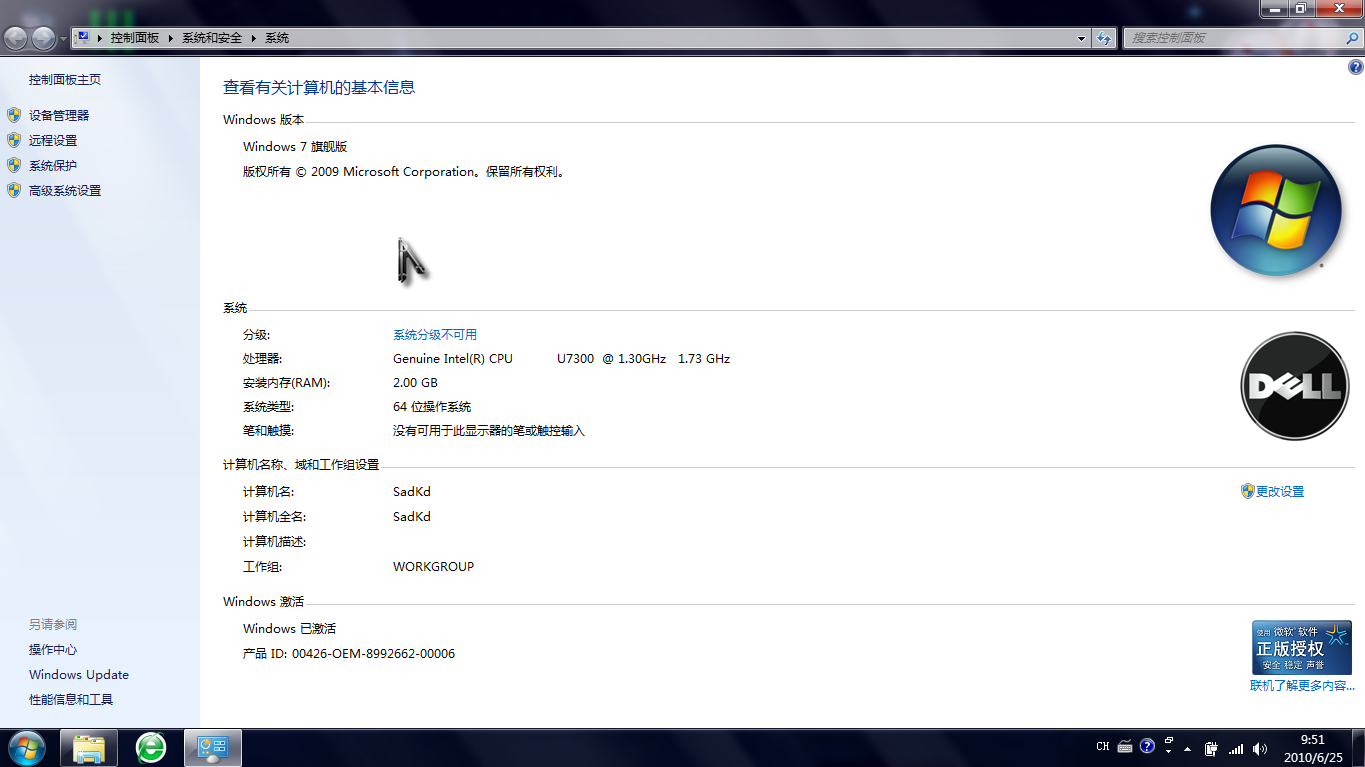Click the 系统分级不可用 link
Screen dimensions: 1365x767
click(x=435, y=335)
